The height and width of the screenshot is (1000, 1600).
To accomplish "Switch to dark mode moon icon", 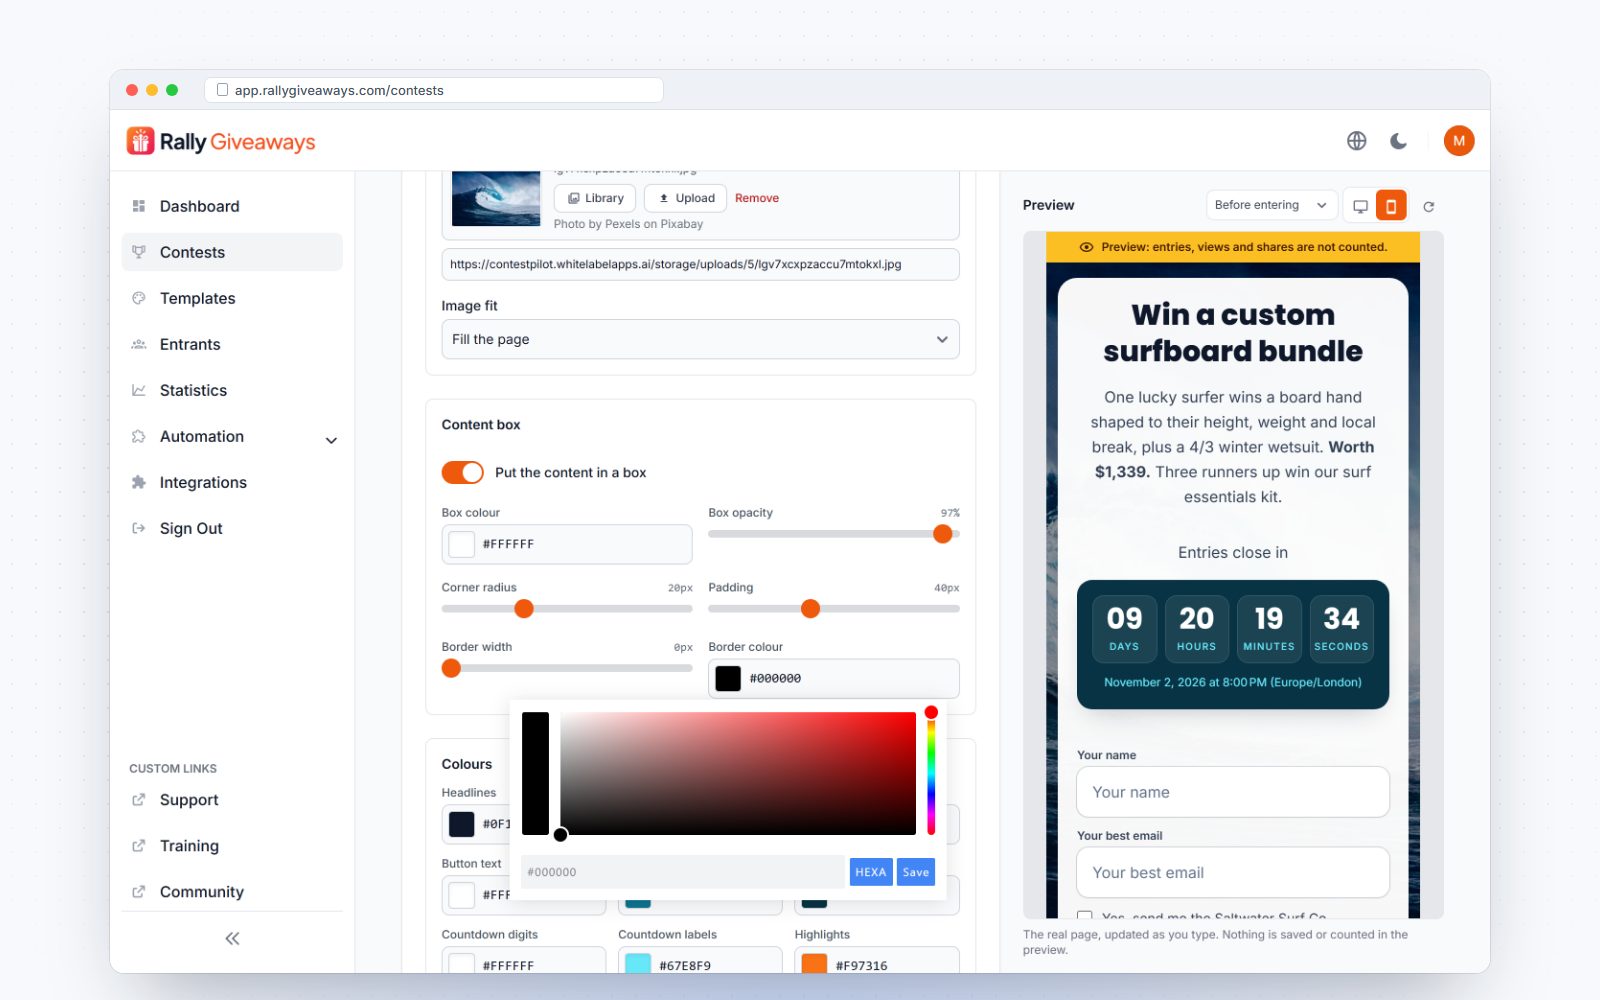I will point(1399,141).
